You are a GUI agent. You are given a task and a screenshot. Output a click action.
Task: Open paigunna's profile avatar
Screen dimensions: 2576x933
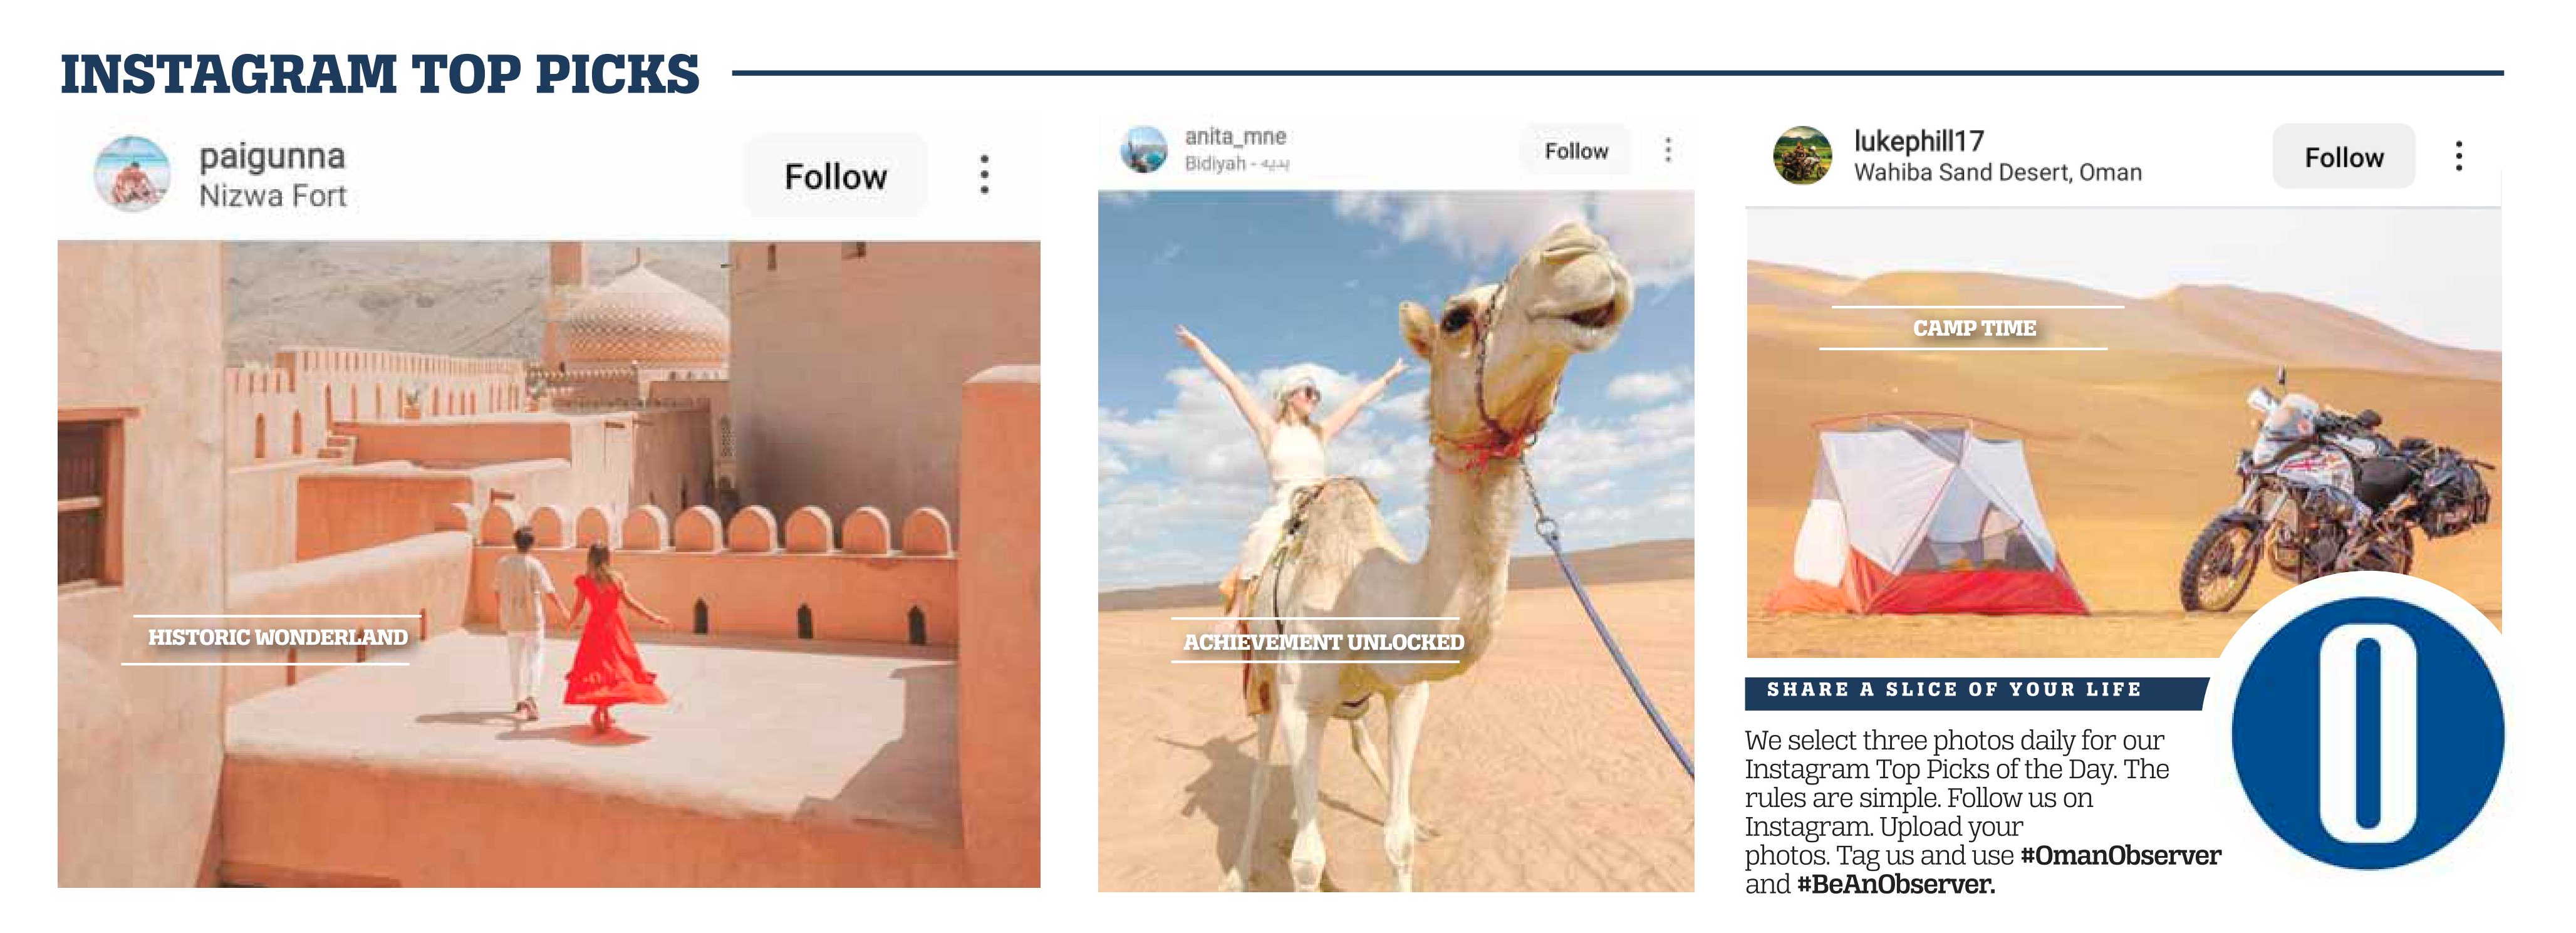132,174
